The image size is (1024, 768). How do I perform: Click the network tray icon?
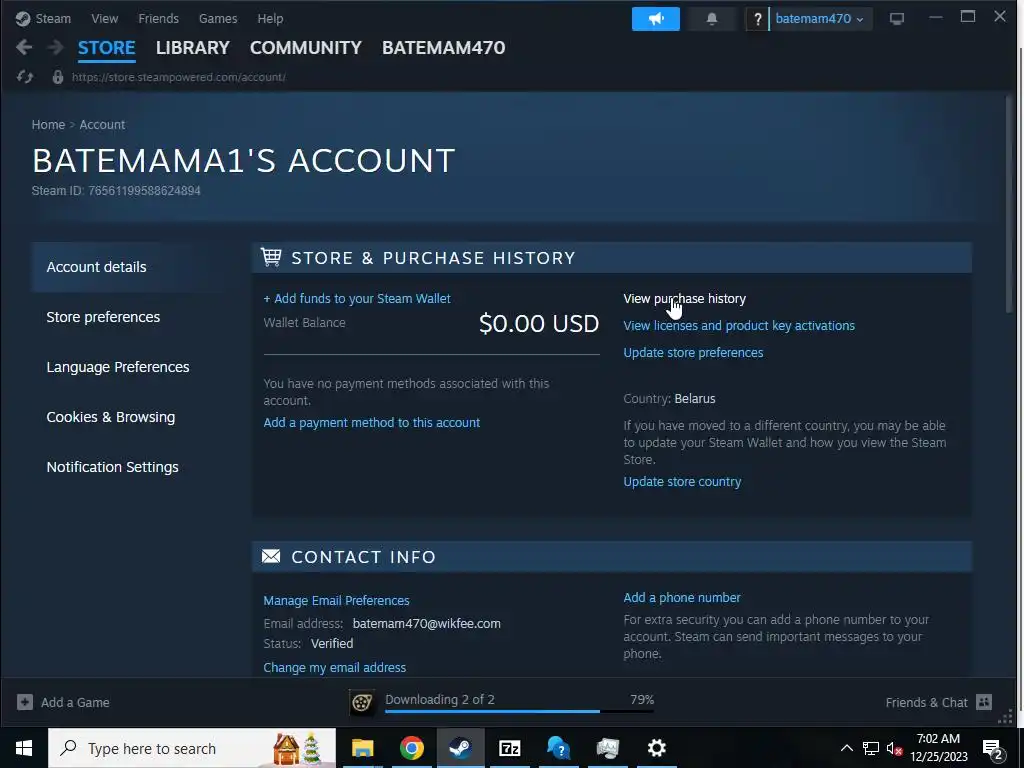[x=870, y=748]
